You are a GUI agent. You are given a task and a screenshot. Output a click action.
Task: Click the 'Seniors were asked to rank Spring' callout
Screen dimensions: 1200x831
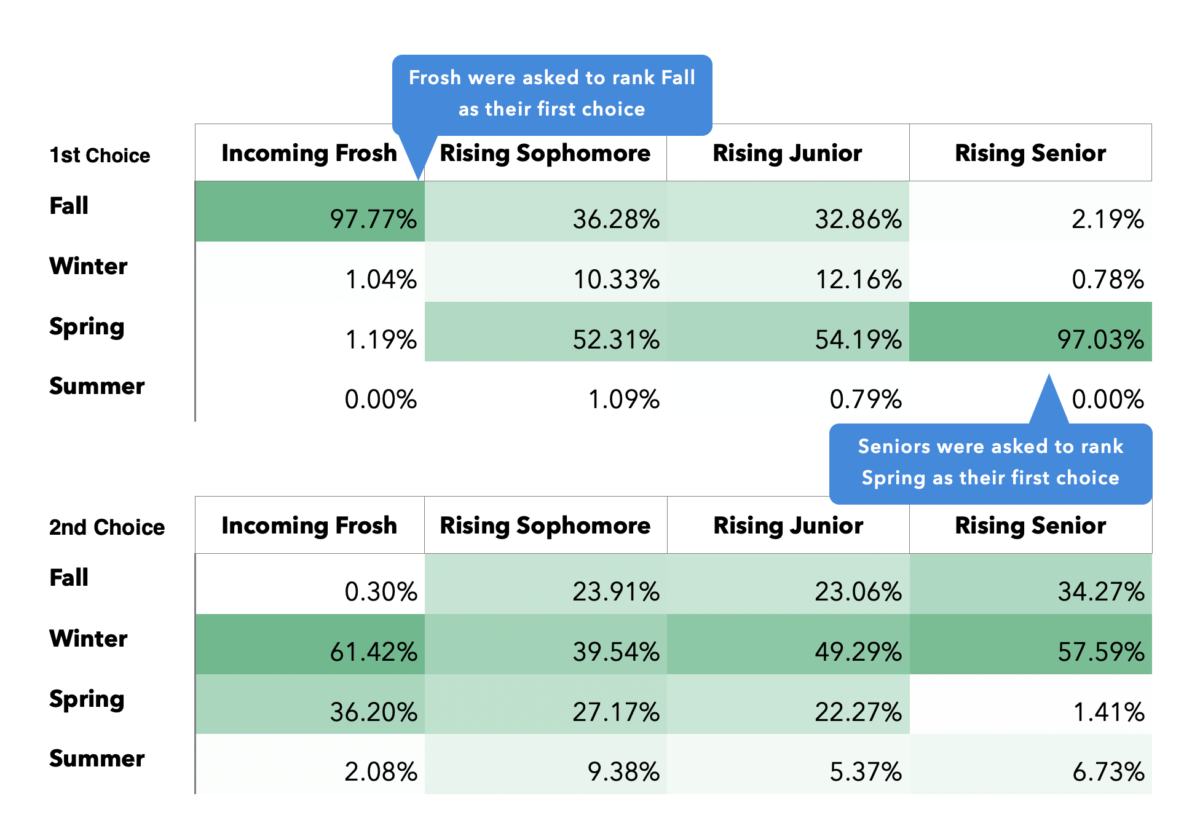click(990, 462)
